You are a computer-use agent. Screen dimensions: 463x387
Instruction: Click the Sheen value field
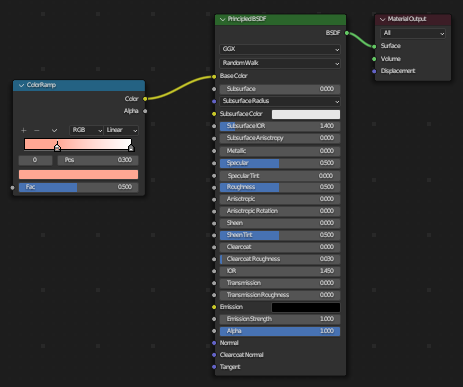tap(280, 223)
